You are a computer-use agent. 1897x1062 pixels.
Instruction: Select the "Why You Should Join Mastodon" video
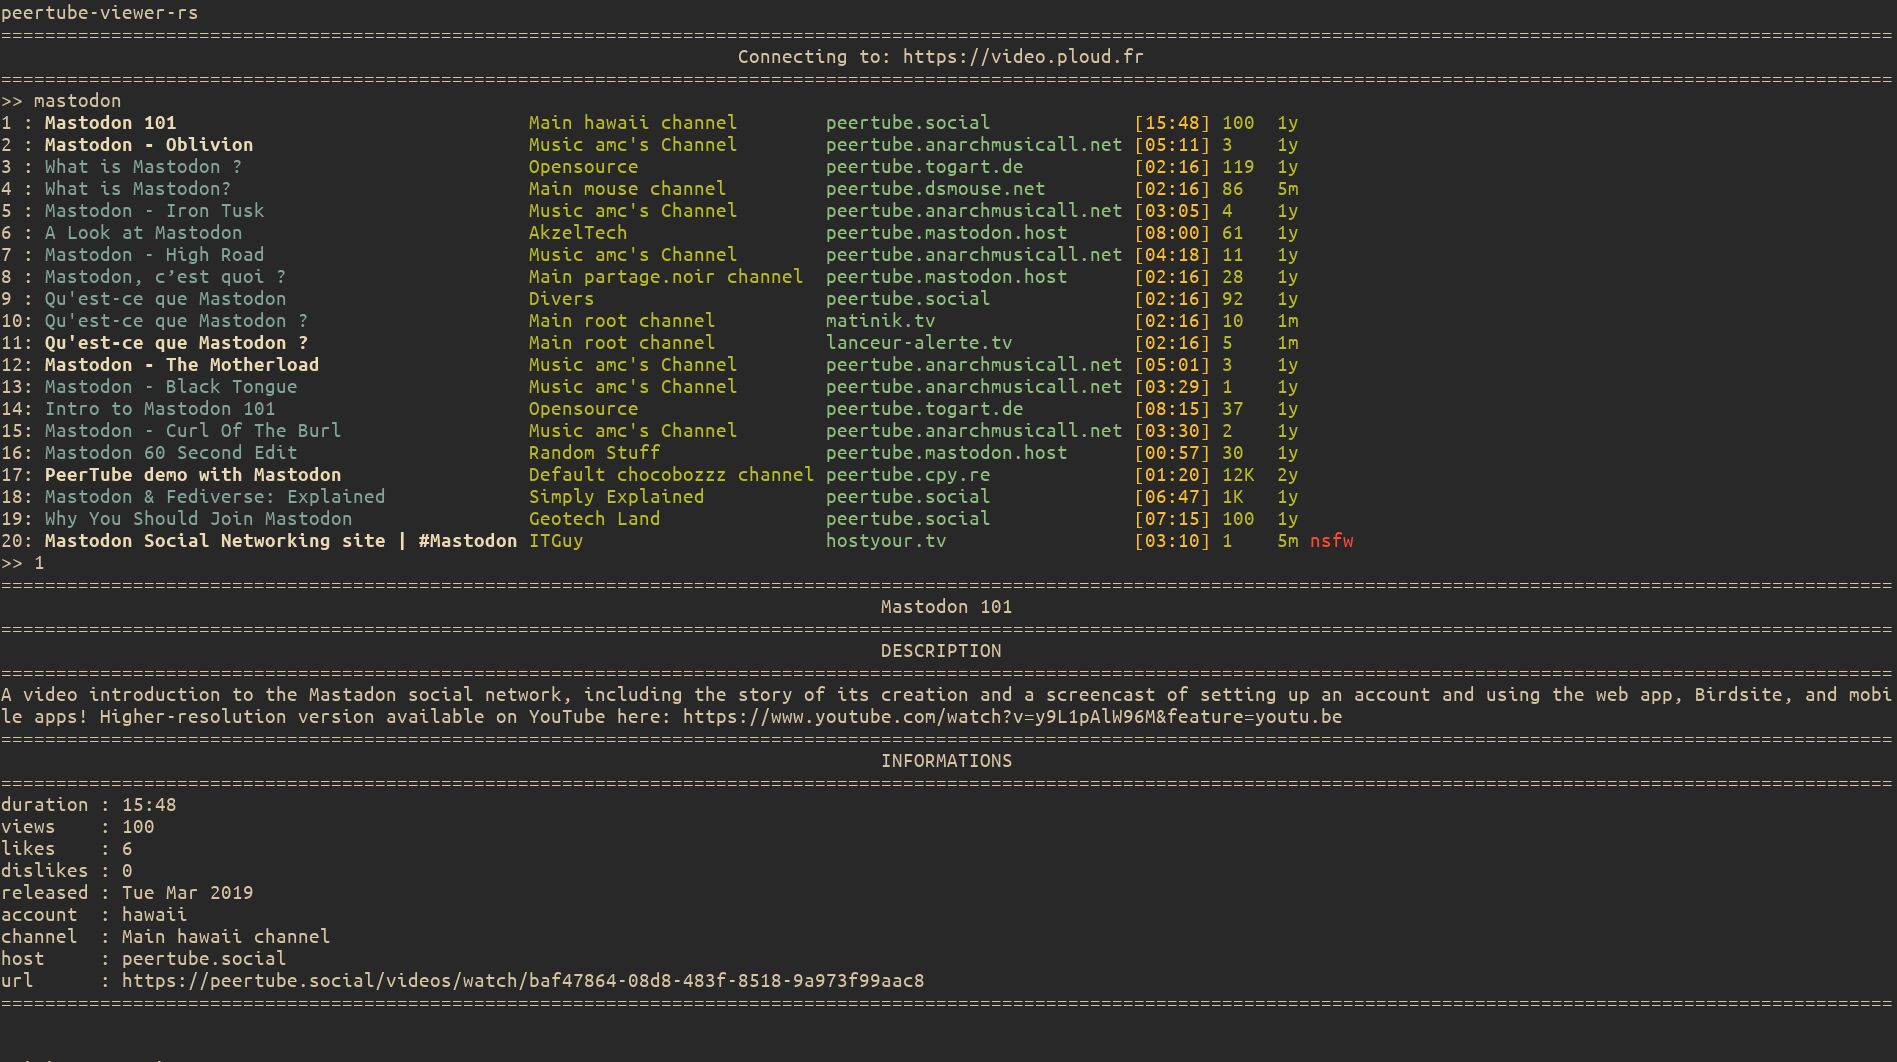198,518
